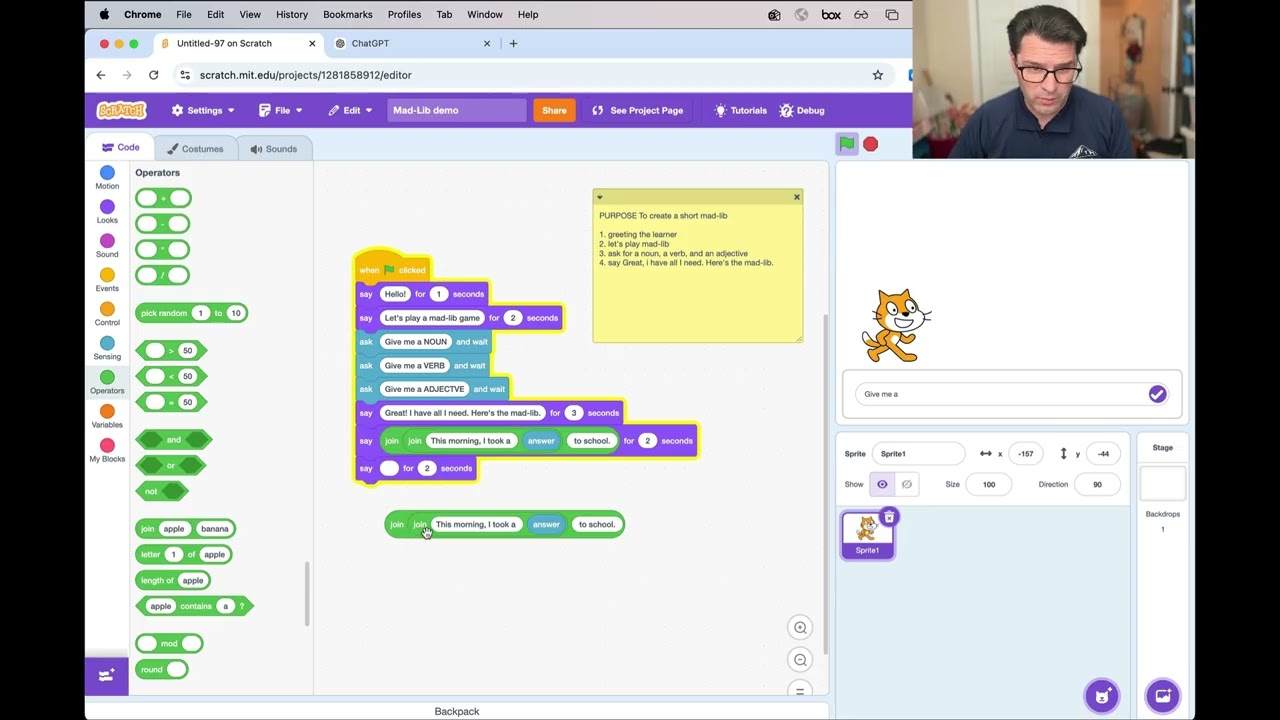Switch to the Costumes tab

tap(195, 148)
